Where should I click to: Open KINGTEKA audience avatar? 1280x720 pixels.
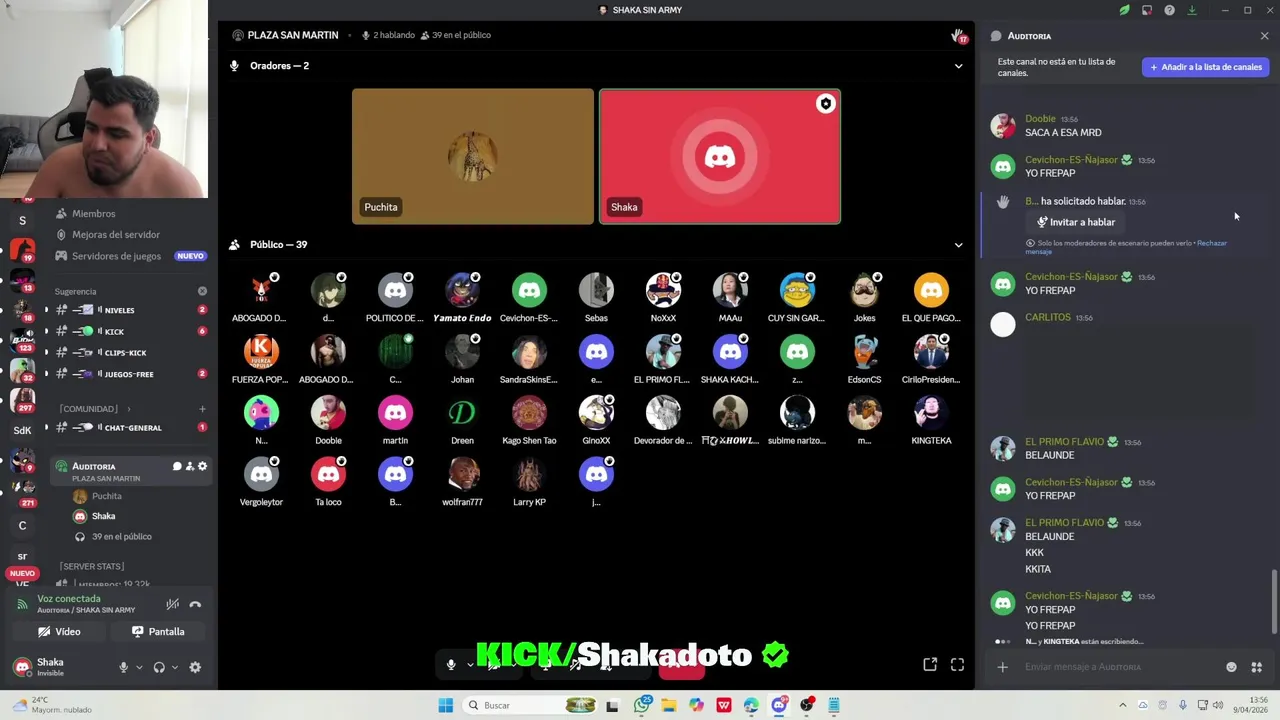[931, 413]
